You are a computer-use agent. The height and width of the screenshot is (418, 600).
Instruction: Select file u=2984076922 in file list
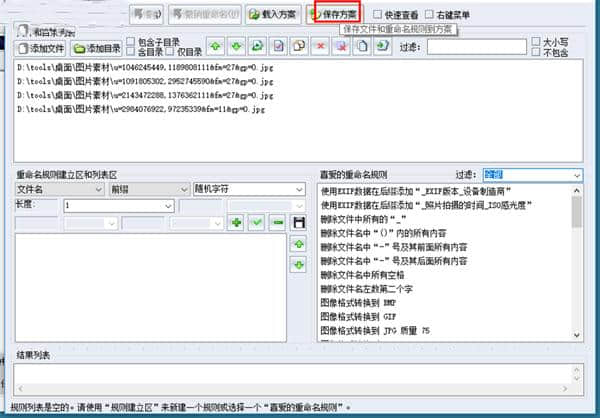pyautogui.click(x=141, y=109)
